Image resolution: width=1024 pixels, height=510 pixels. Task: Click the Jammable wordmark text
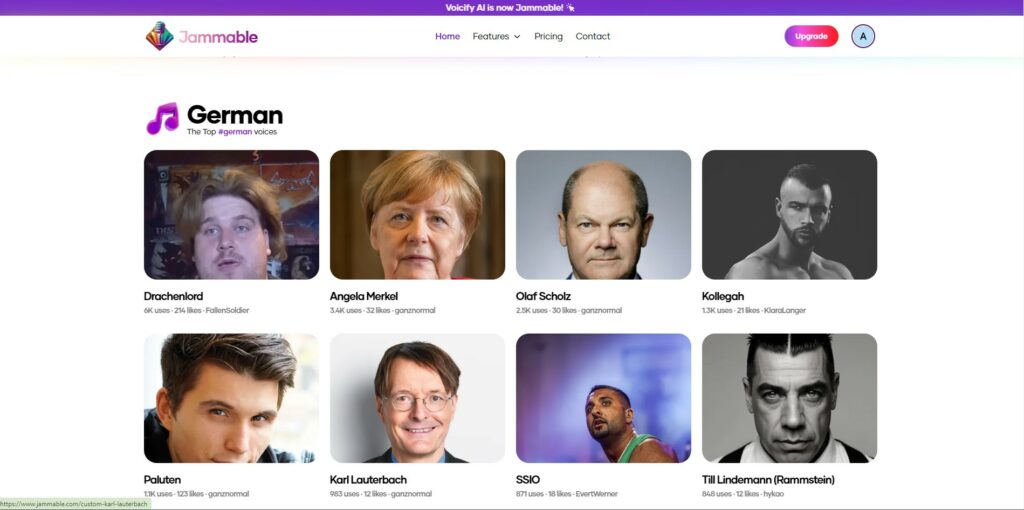218,37
